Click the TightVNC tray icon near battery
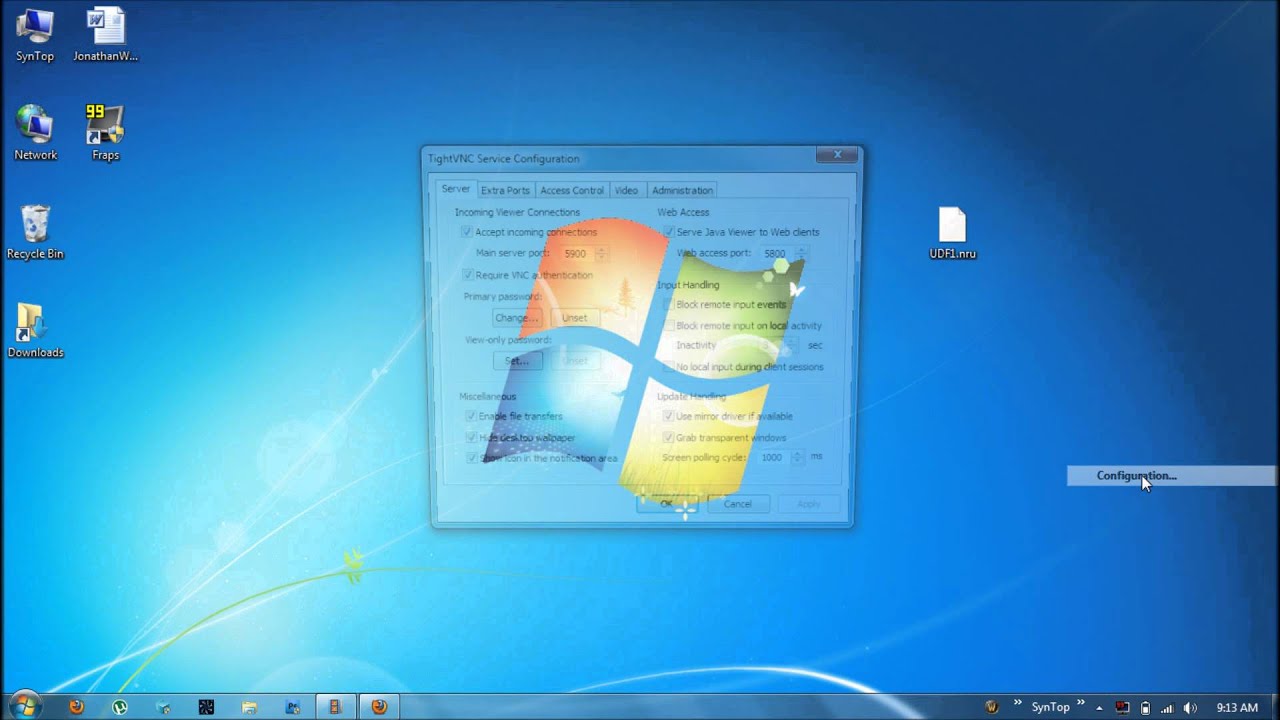This screenshot has width=1280, height=720. (x=1123, y=708)
